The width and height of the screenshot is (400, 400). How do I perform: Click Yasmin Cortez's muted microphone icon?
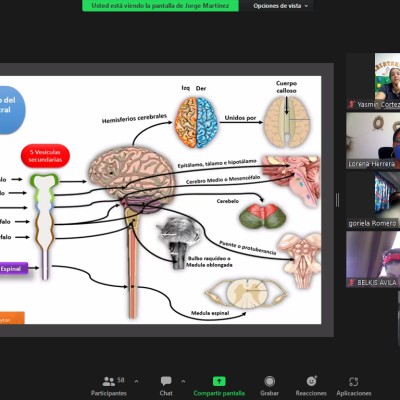pyautogui.click(x=351, y=104)
